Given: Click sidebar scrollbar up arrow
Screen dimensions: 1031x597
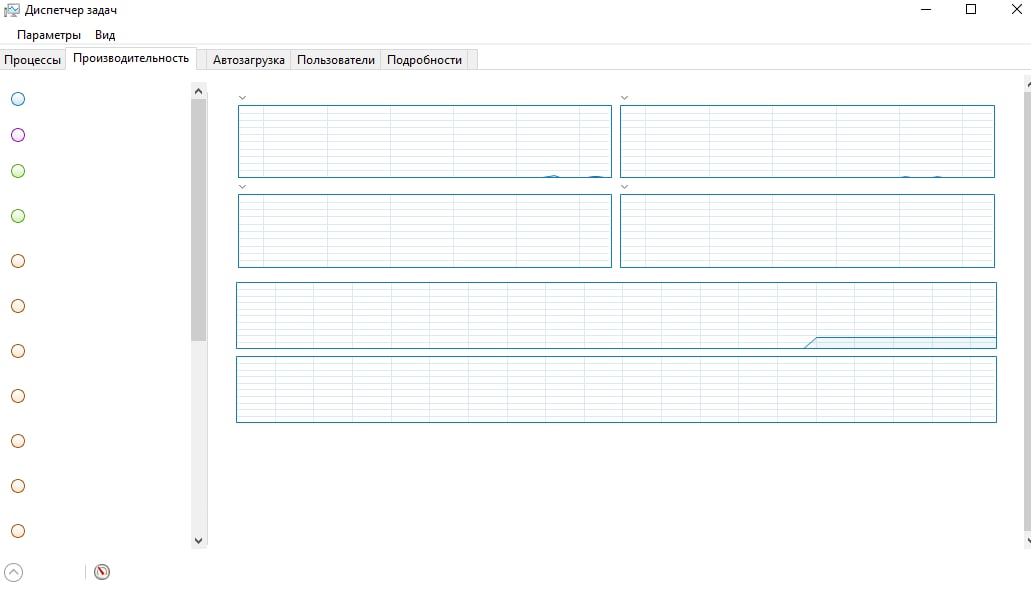Looking at the screenshot, I should click(199, 91).
